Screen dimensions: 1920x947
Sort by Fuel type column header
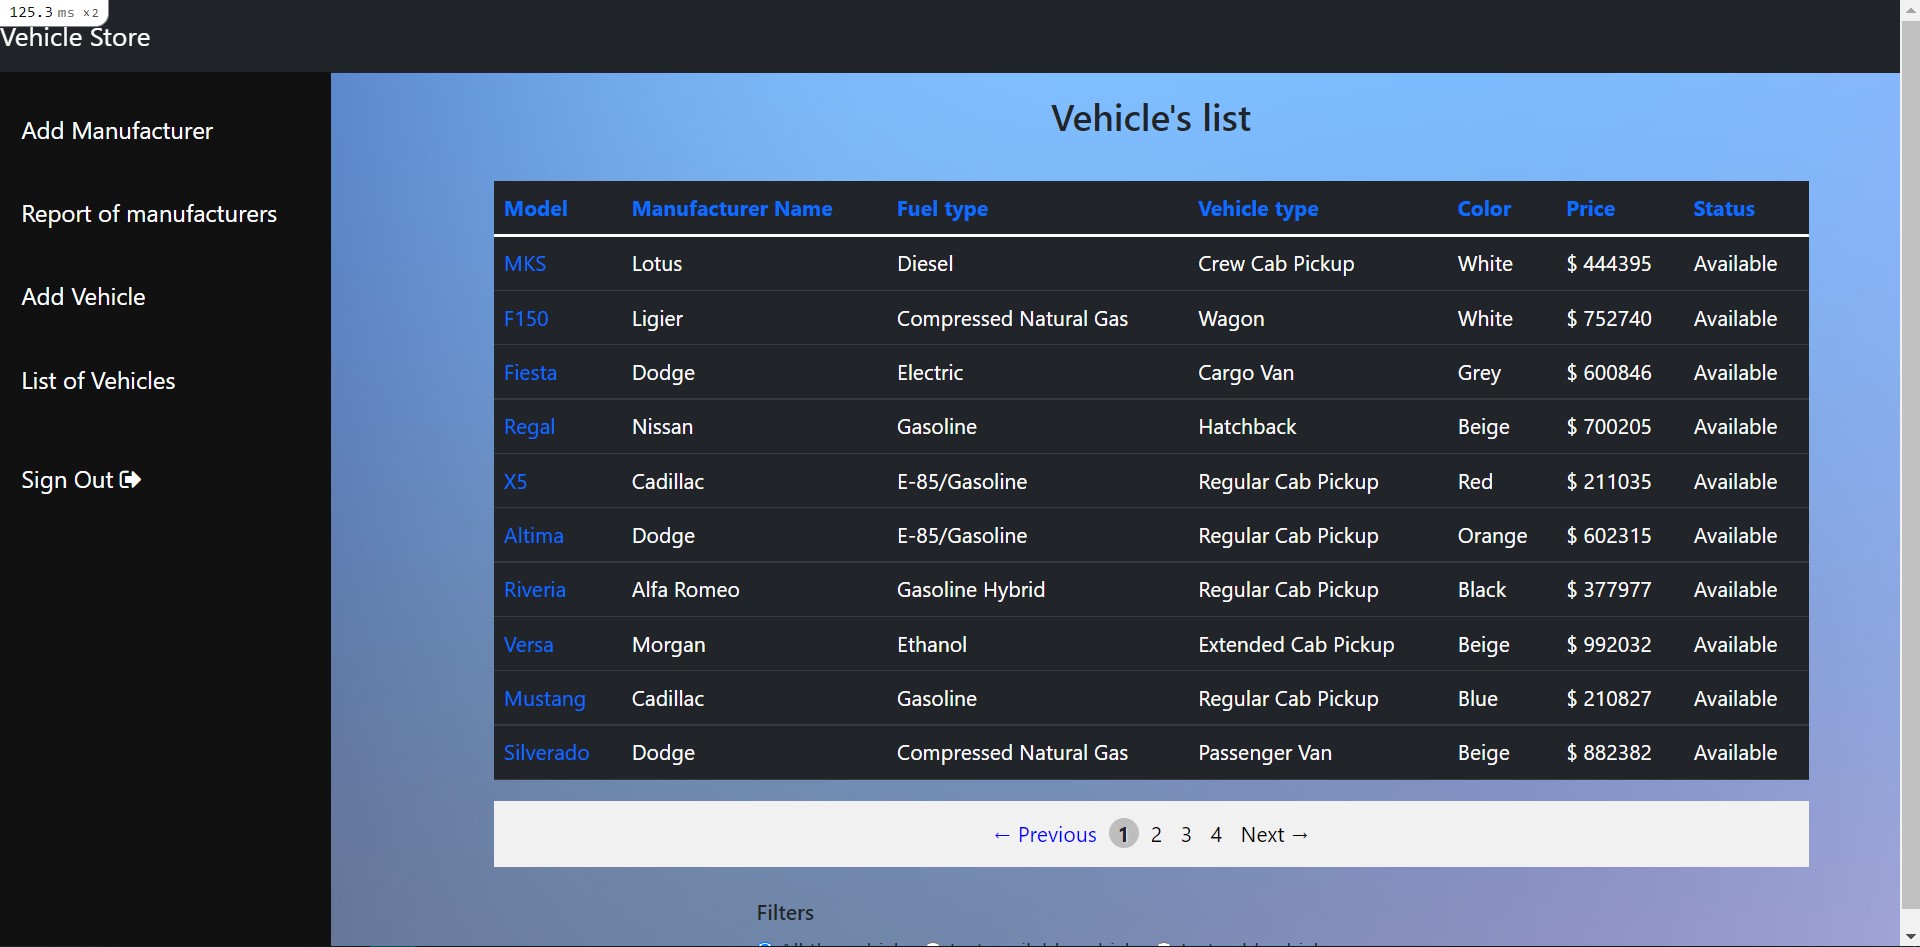coord(942,209)
